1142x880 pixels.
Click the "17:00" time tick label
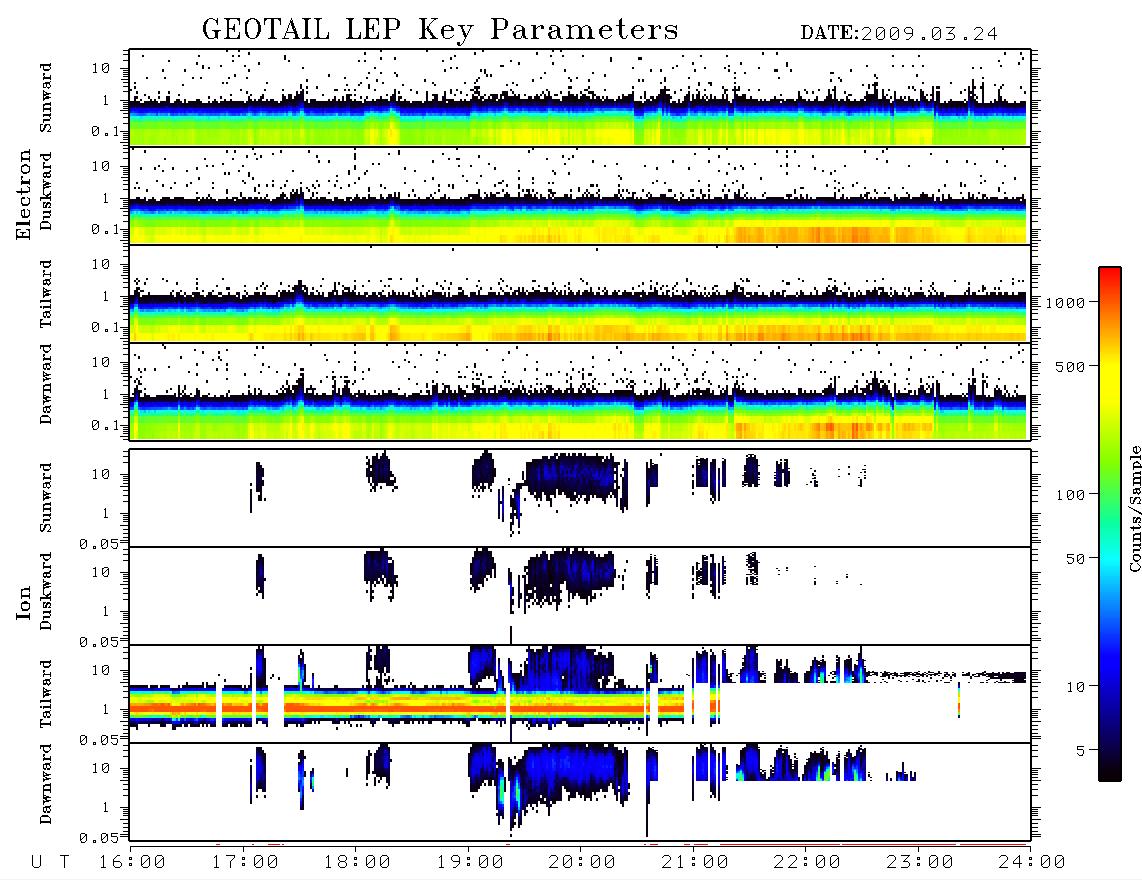pos(245,863)
